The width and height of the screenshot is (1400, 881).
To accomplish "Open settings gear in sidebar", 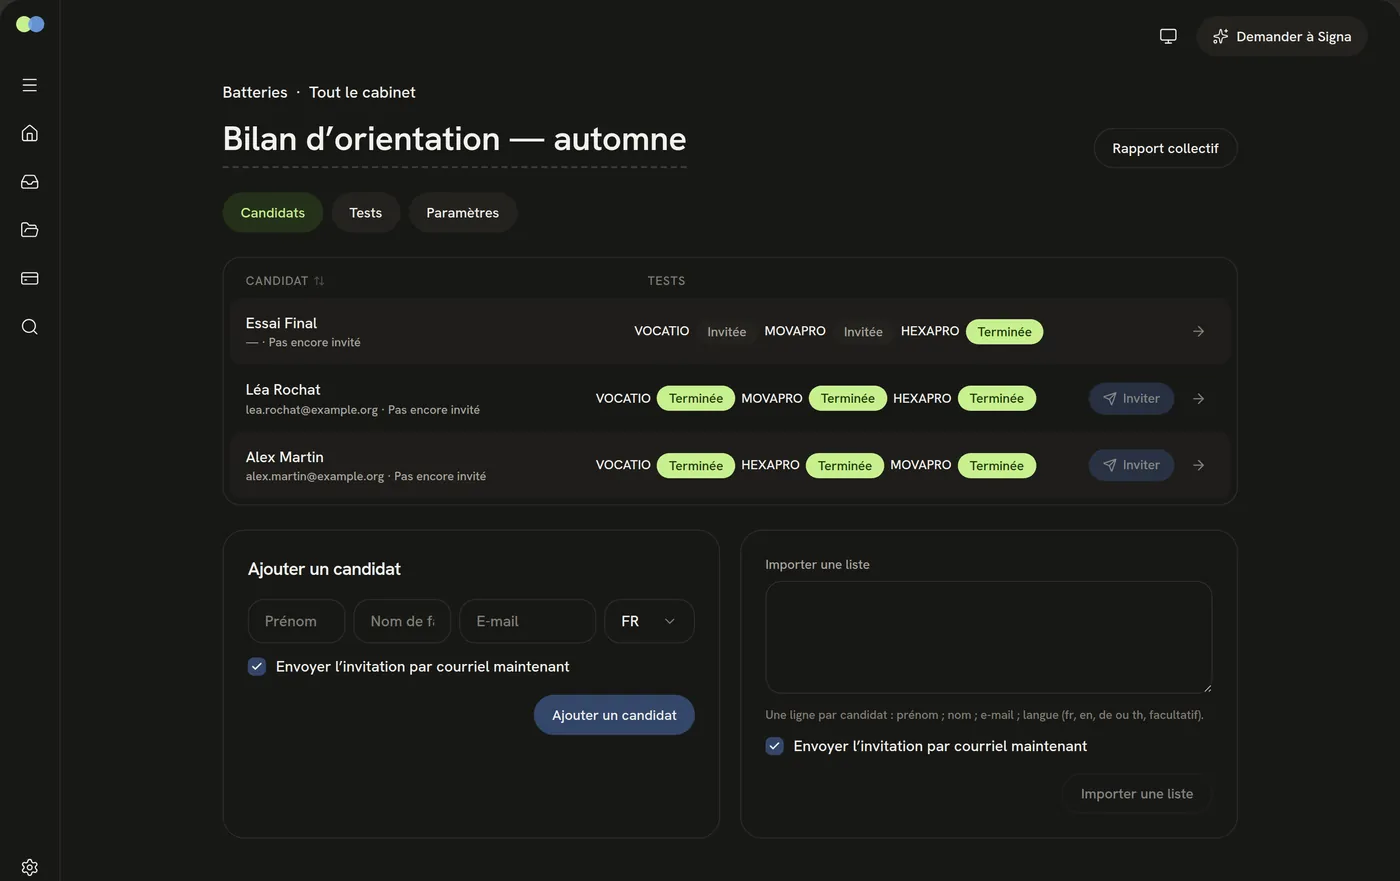I will point(29,867).
